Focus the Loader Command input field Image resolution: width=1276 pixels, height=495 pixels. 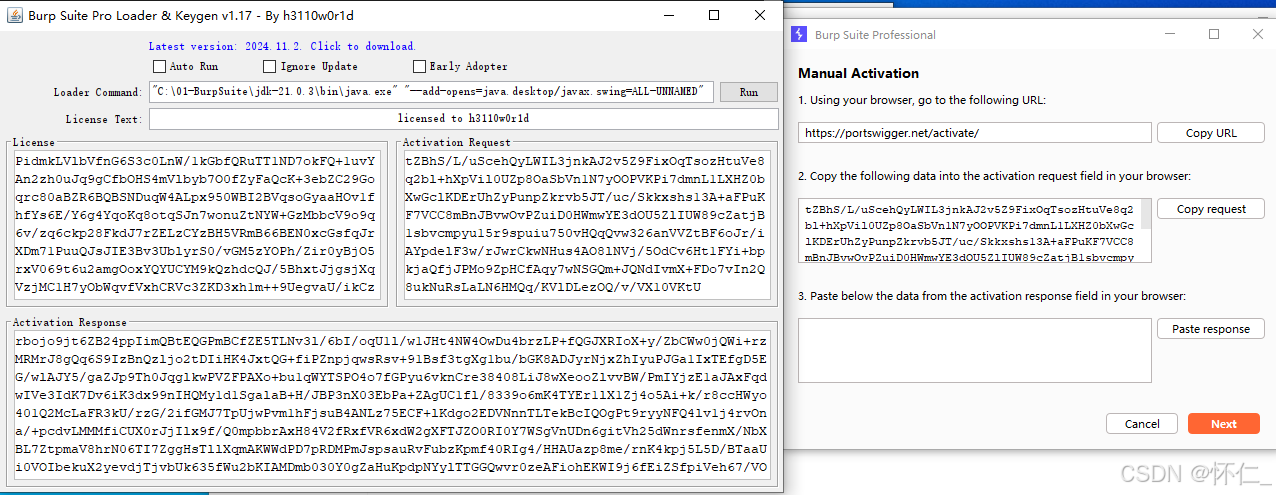(431, 92)
